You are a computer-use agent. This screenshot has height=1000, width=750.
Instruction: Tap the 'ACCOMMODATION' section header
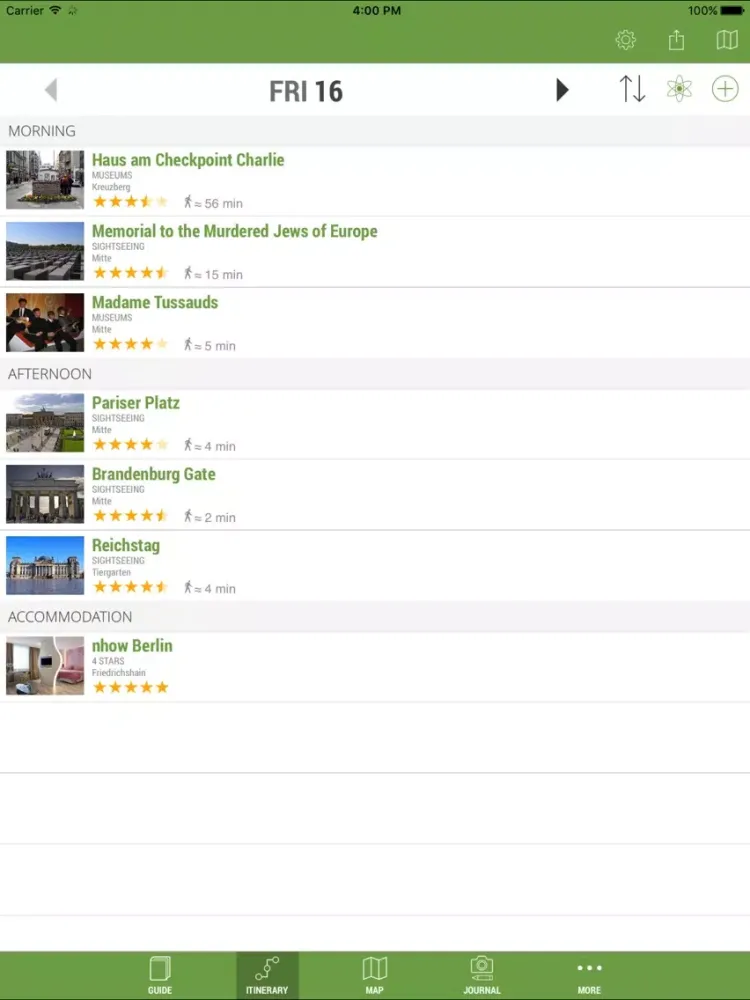point(70,617)
